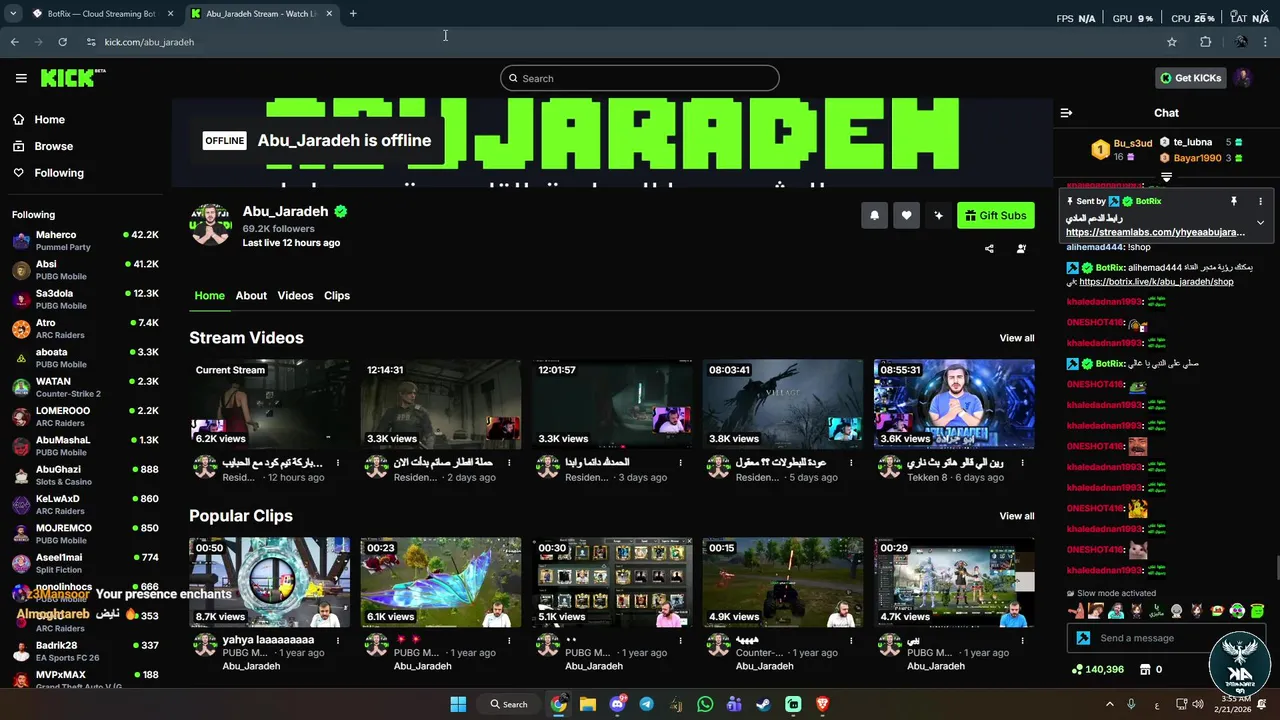Open options menu for 12:01:57 video

[x=680, y=463]
